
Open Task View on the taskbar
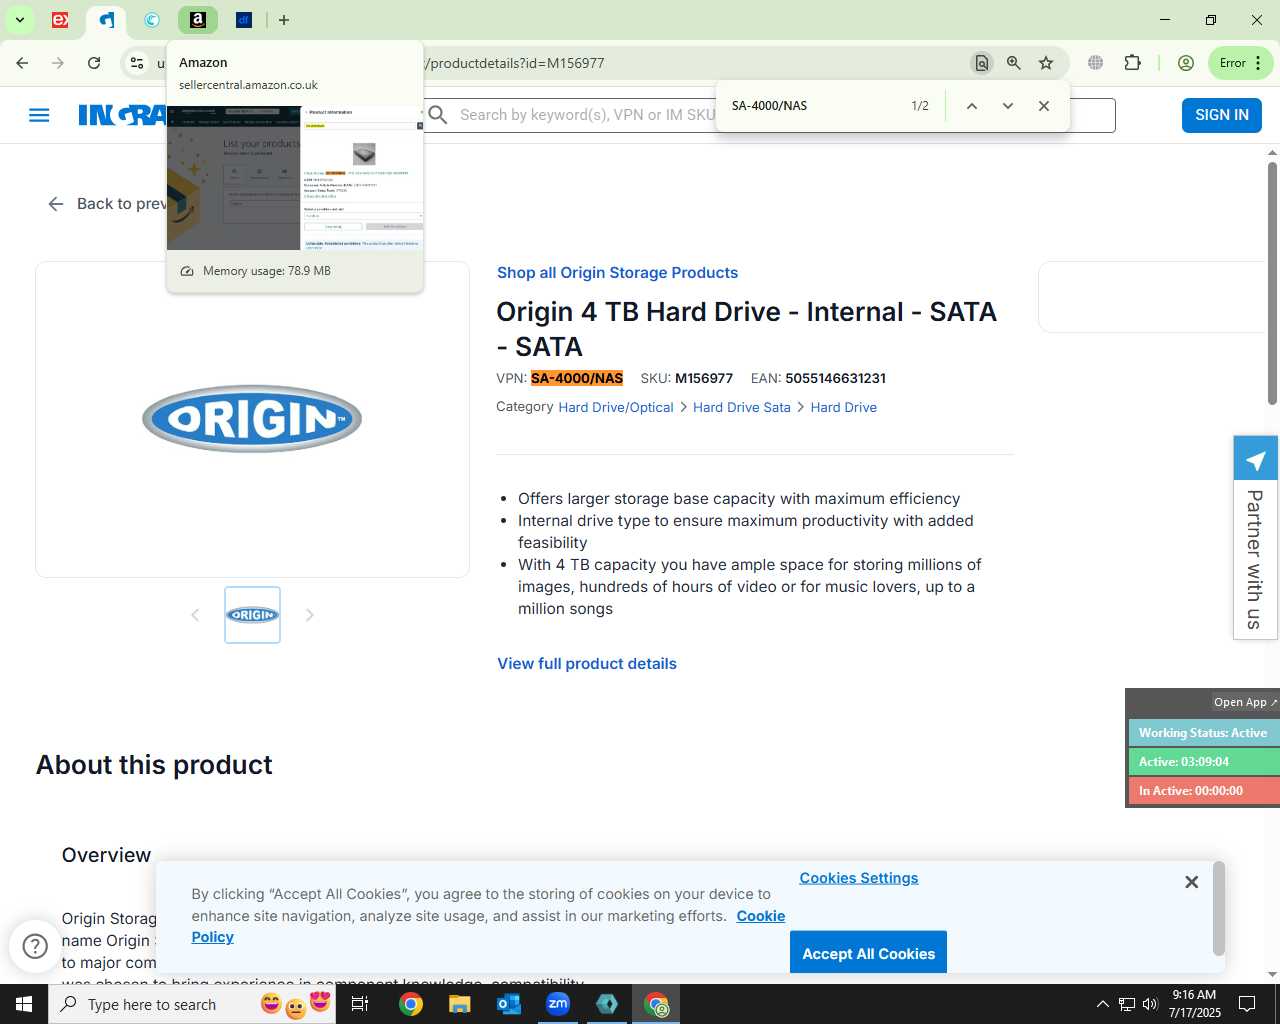360,1004
